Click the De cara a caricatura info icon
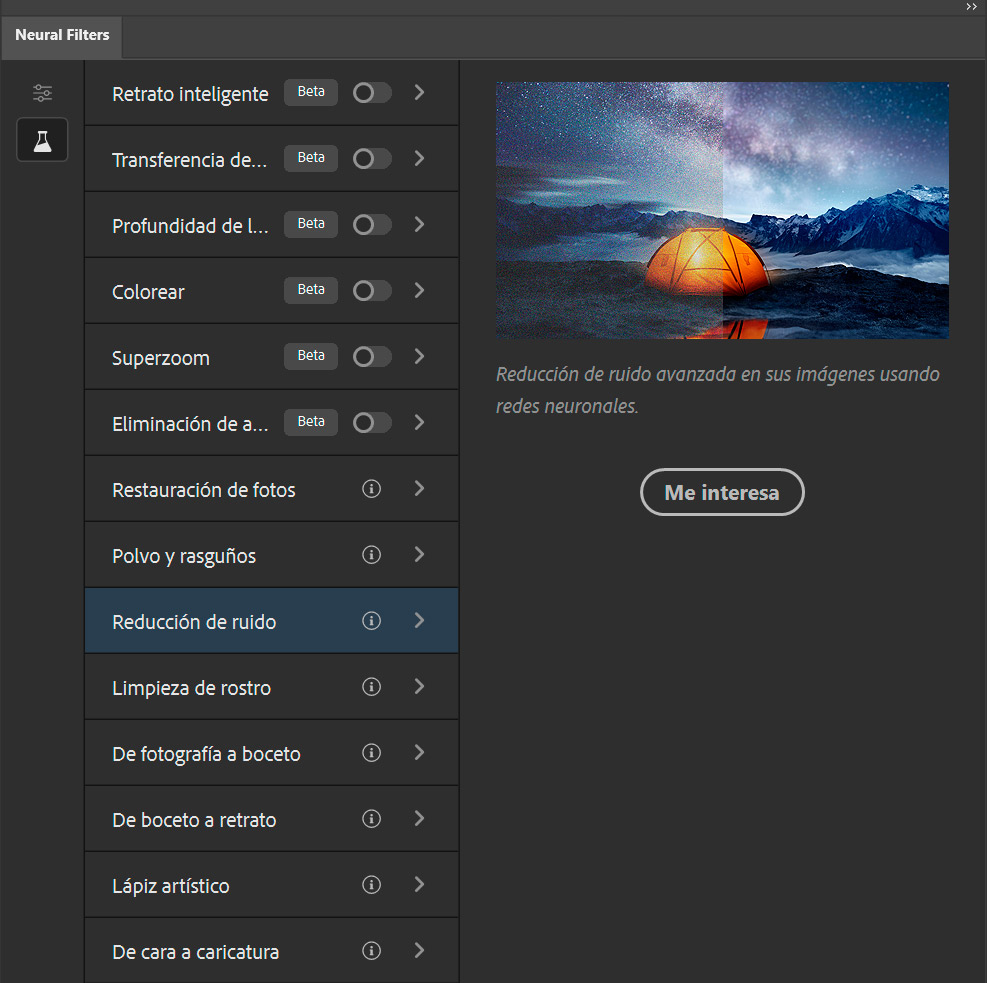 tap(371, 951)
